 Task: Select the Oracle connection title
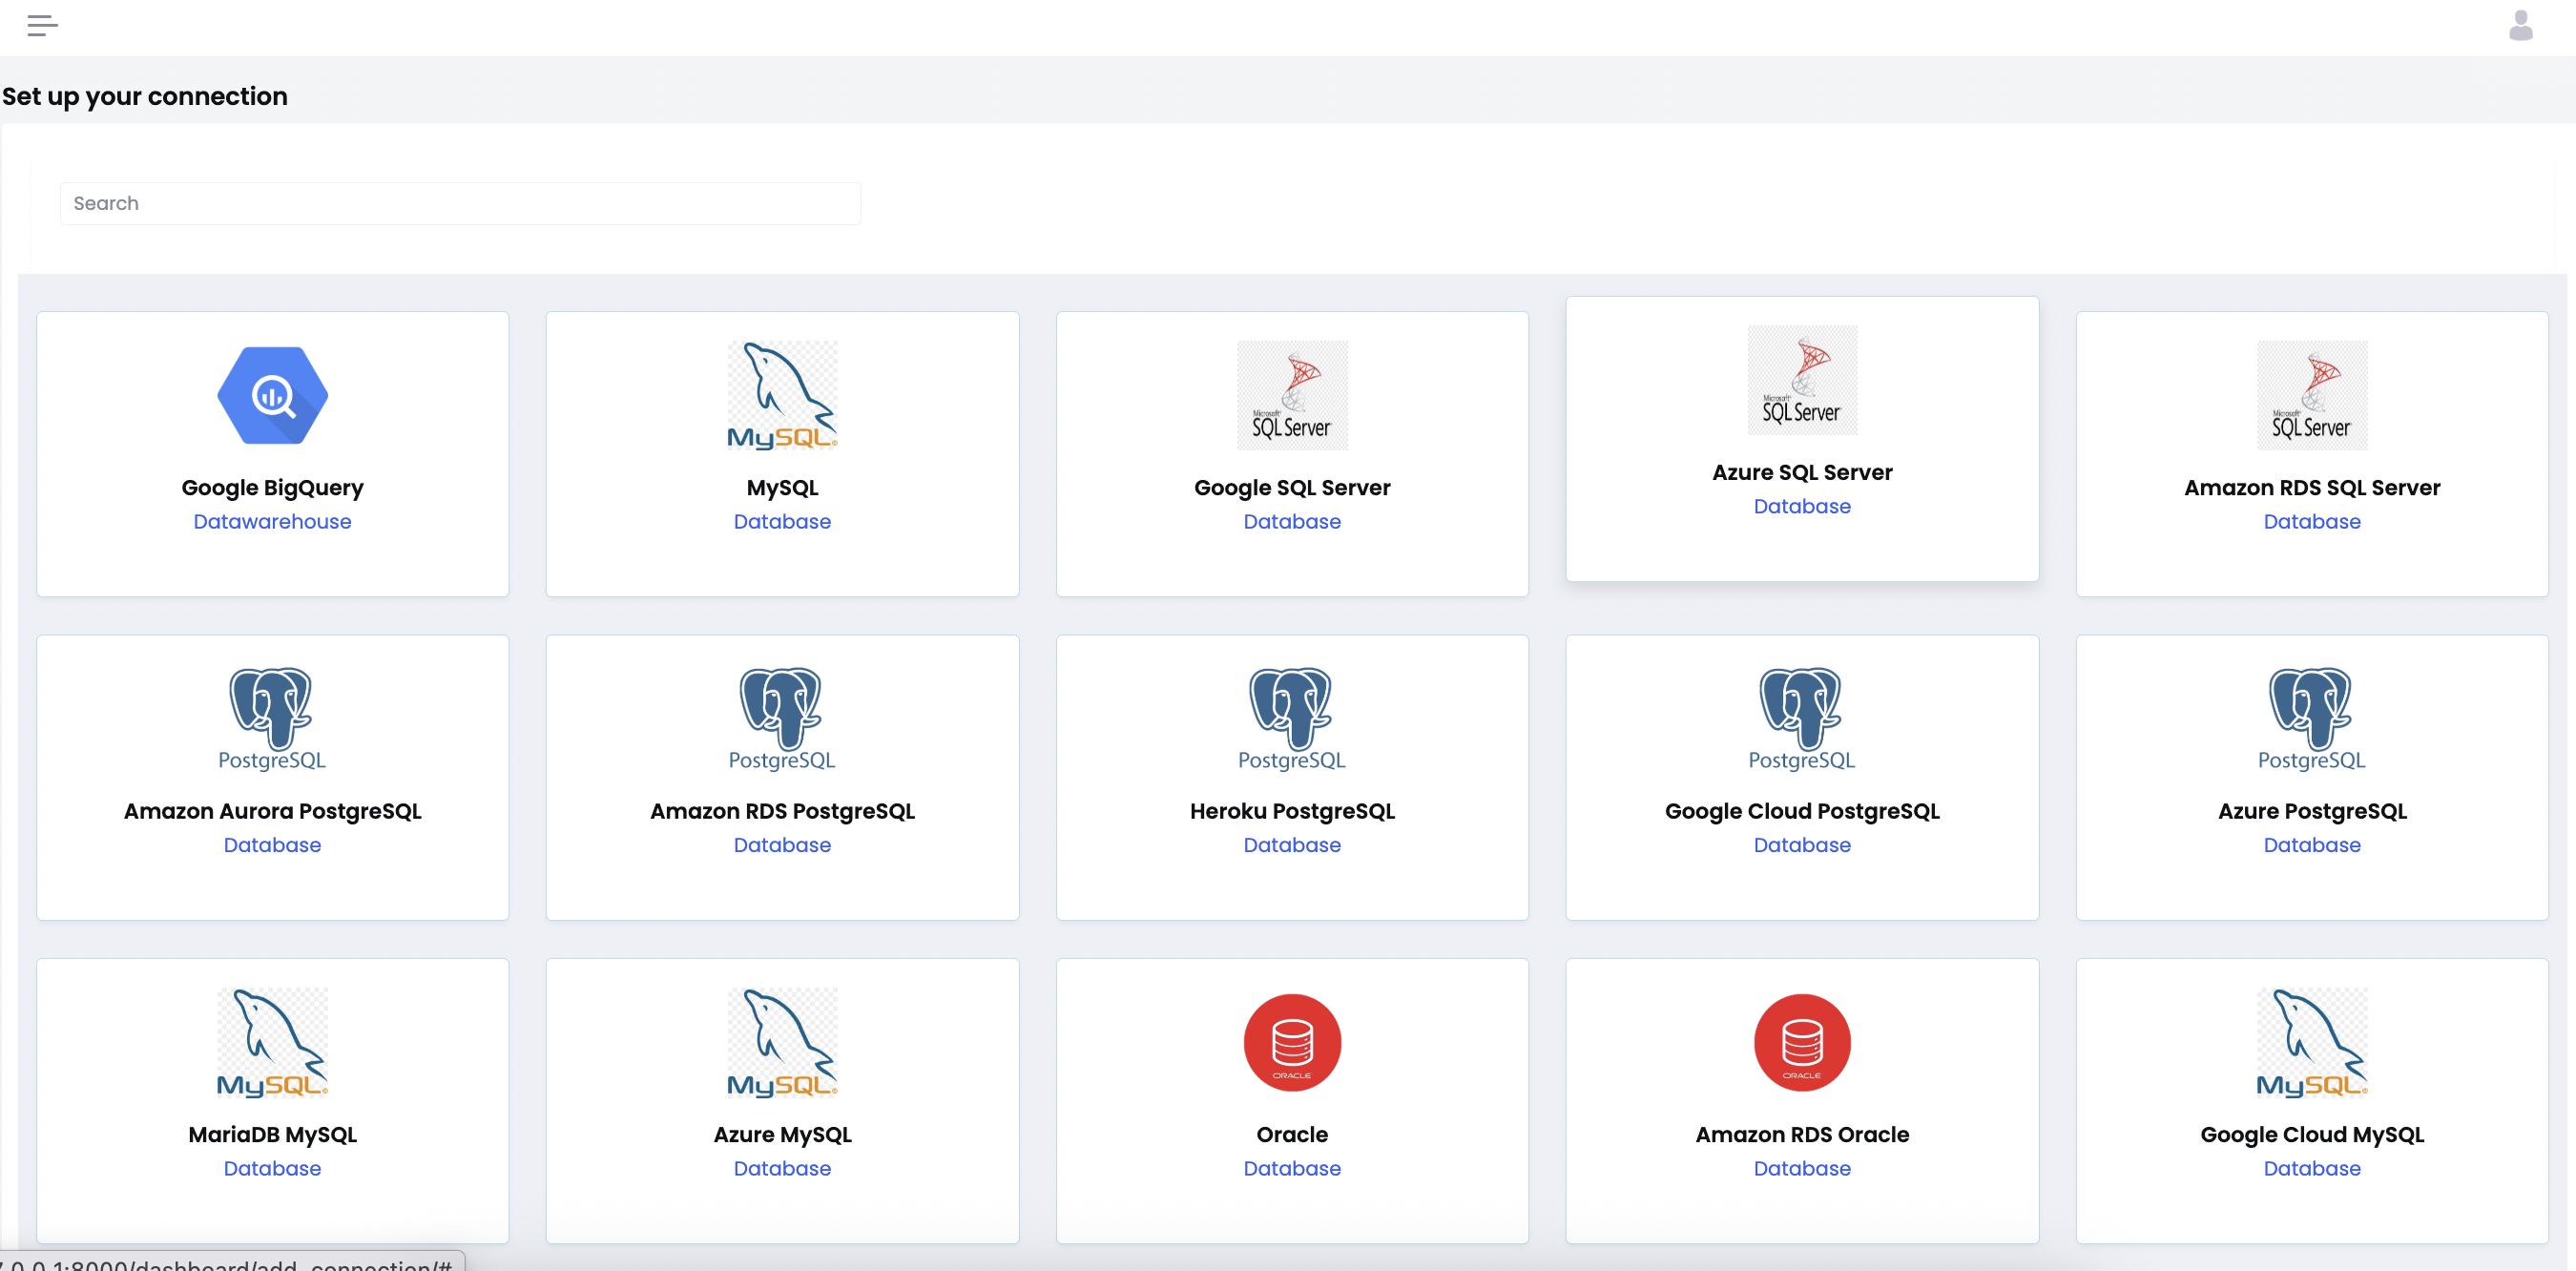(x=1292, y=1135)
